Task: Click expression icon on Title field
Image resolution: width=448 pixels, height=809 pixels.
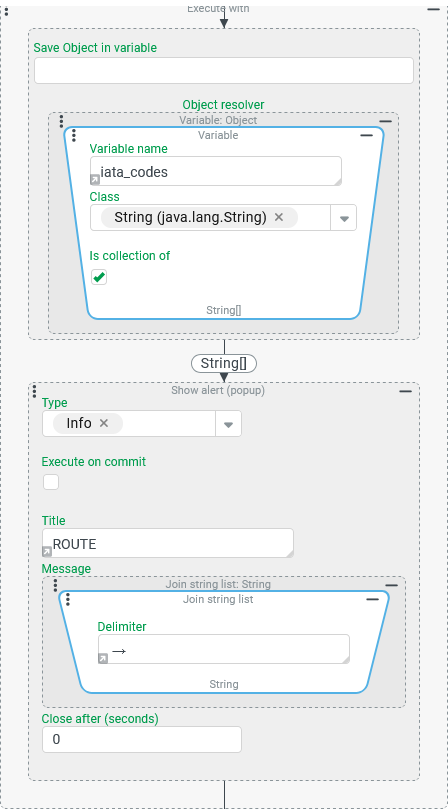Action: (47, 552)
